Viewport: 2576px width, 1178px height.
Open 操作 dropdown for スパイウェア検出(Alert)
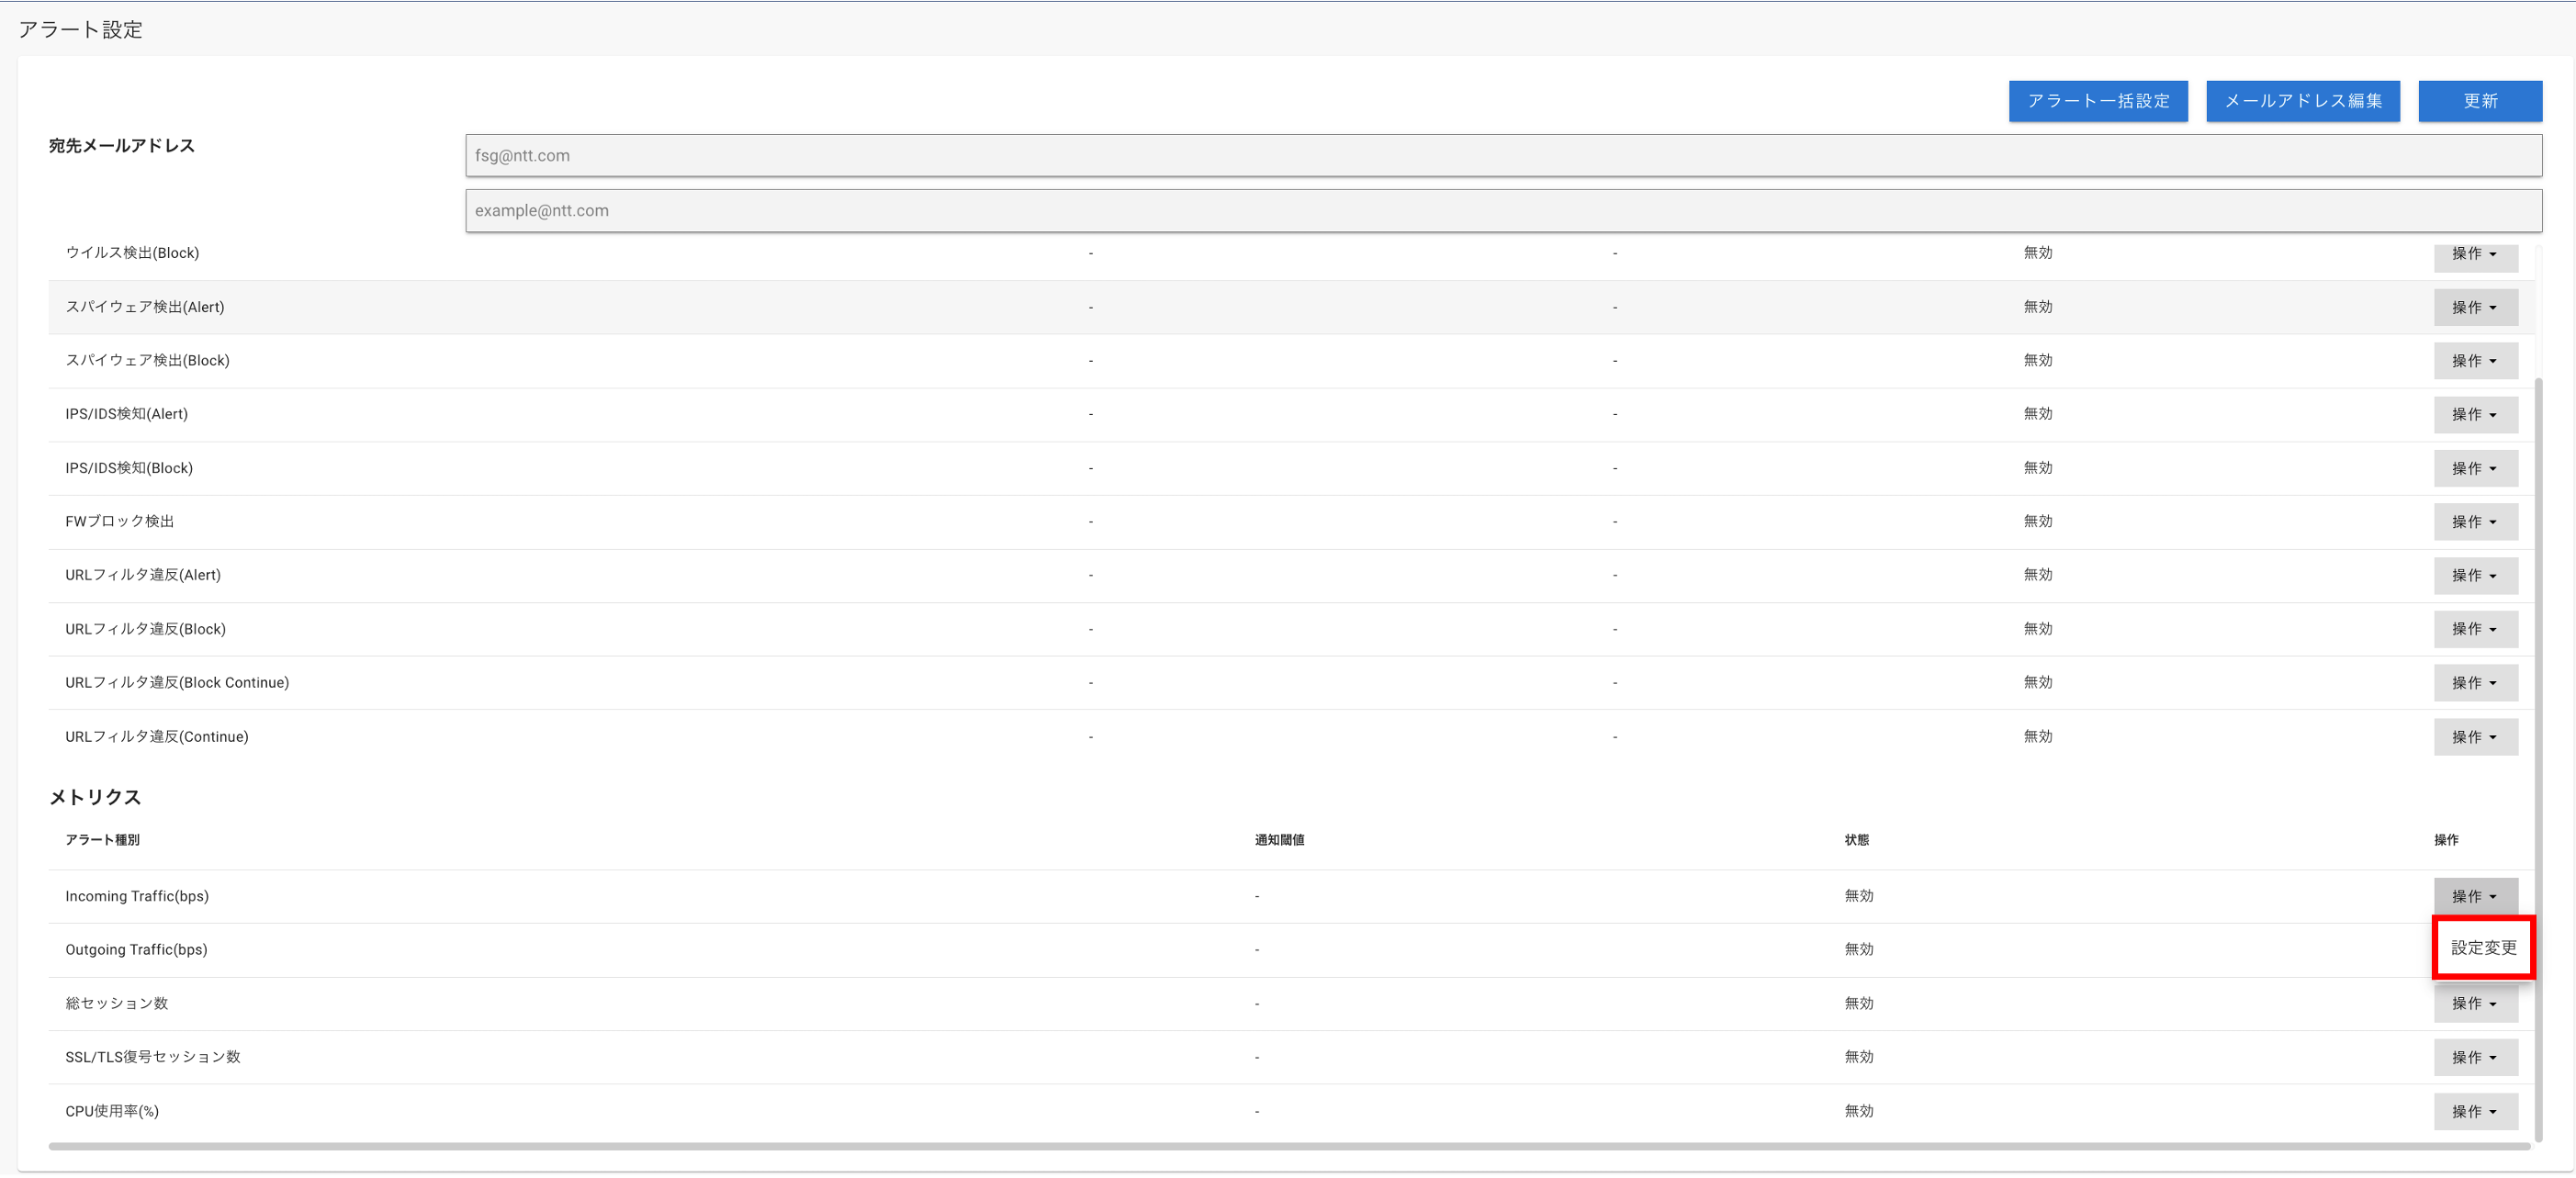coord(2475,307)
